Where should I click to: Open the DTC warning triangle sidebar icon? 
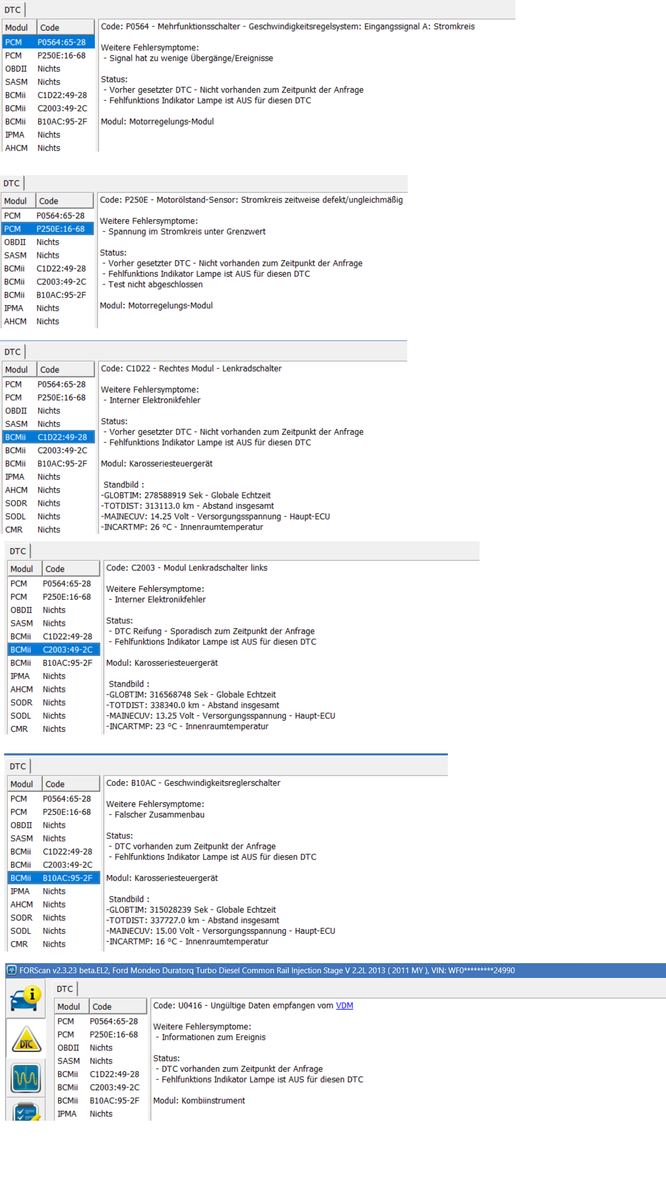click(x=25, y=1039)
